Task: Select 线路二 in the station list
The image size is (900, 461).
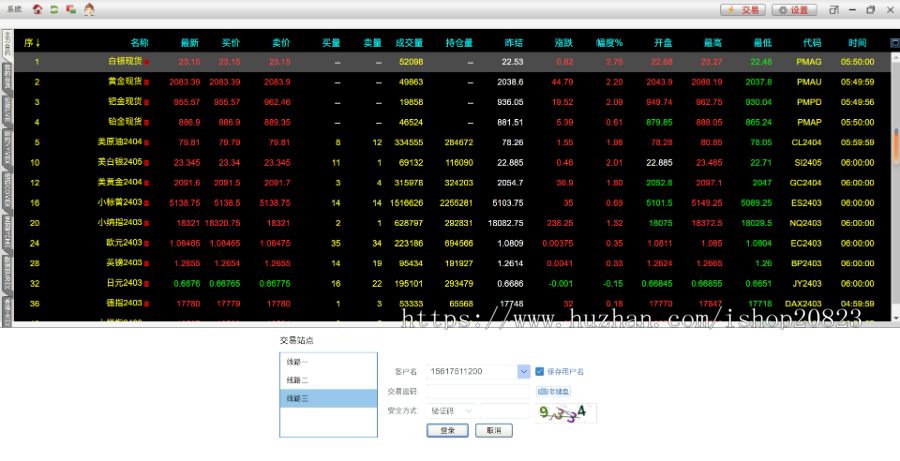Action: pyautogui.click(x=328, y=380)
